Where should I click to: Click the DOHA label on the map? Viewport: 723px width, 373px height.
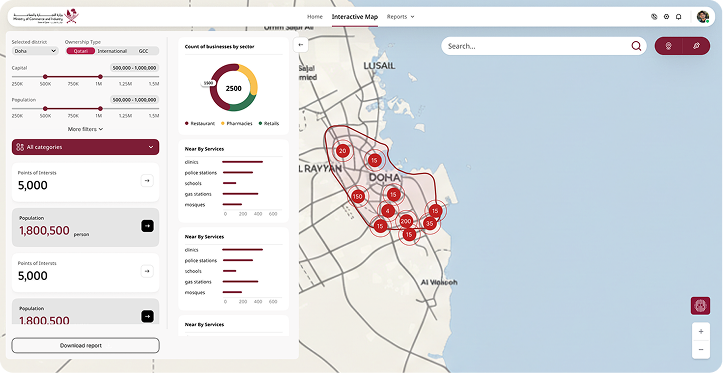click(x=384, y=178)
